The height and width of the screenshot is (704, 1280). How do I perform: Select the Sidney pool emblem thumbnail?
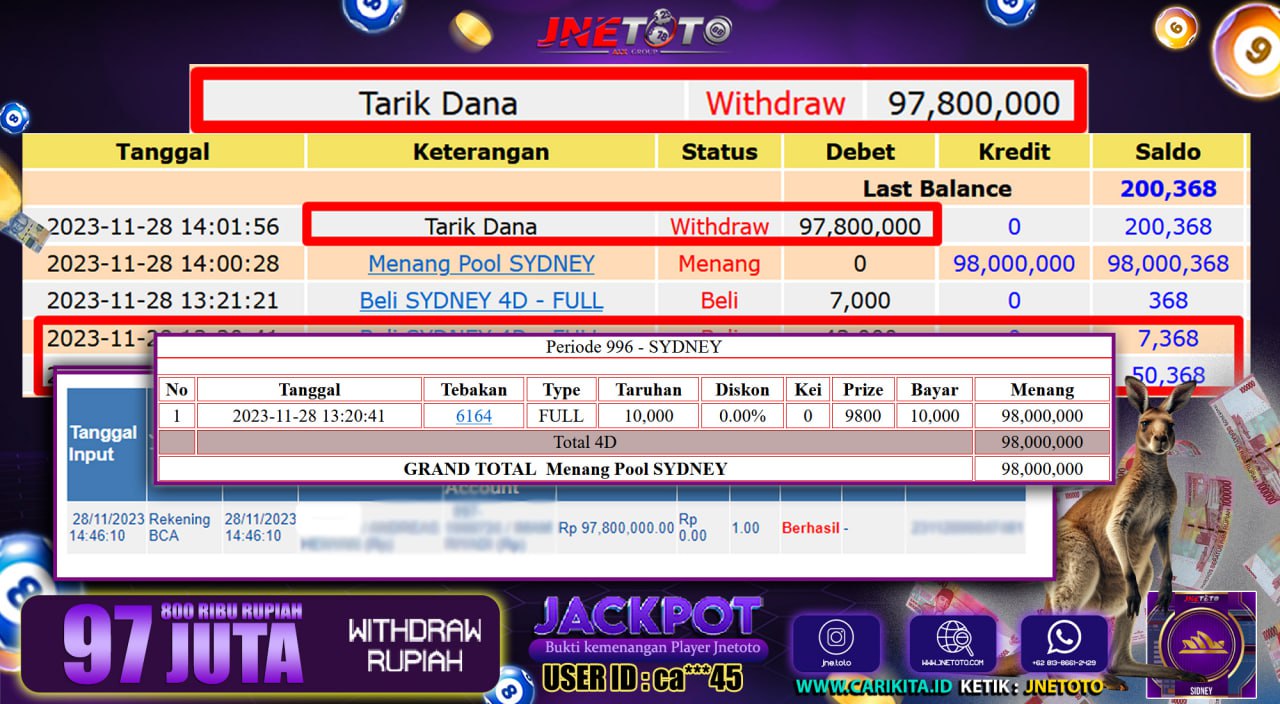[1200, 645]
